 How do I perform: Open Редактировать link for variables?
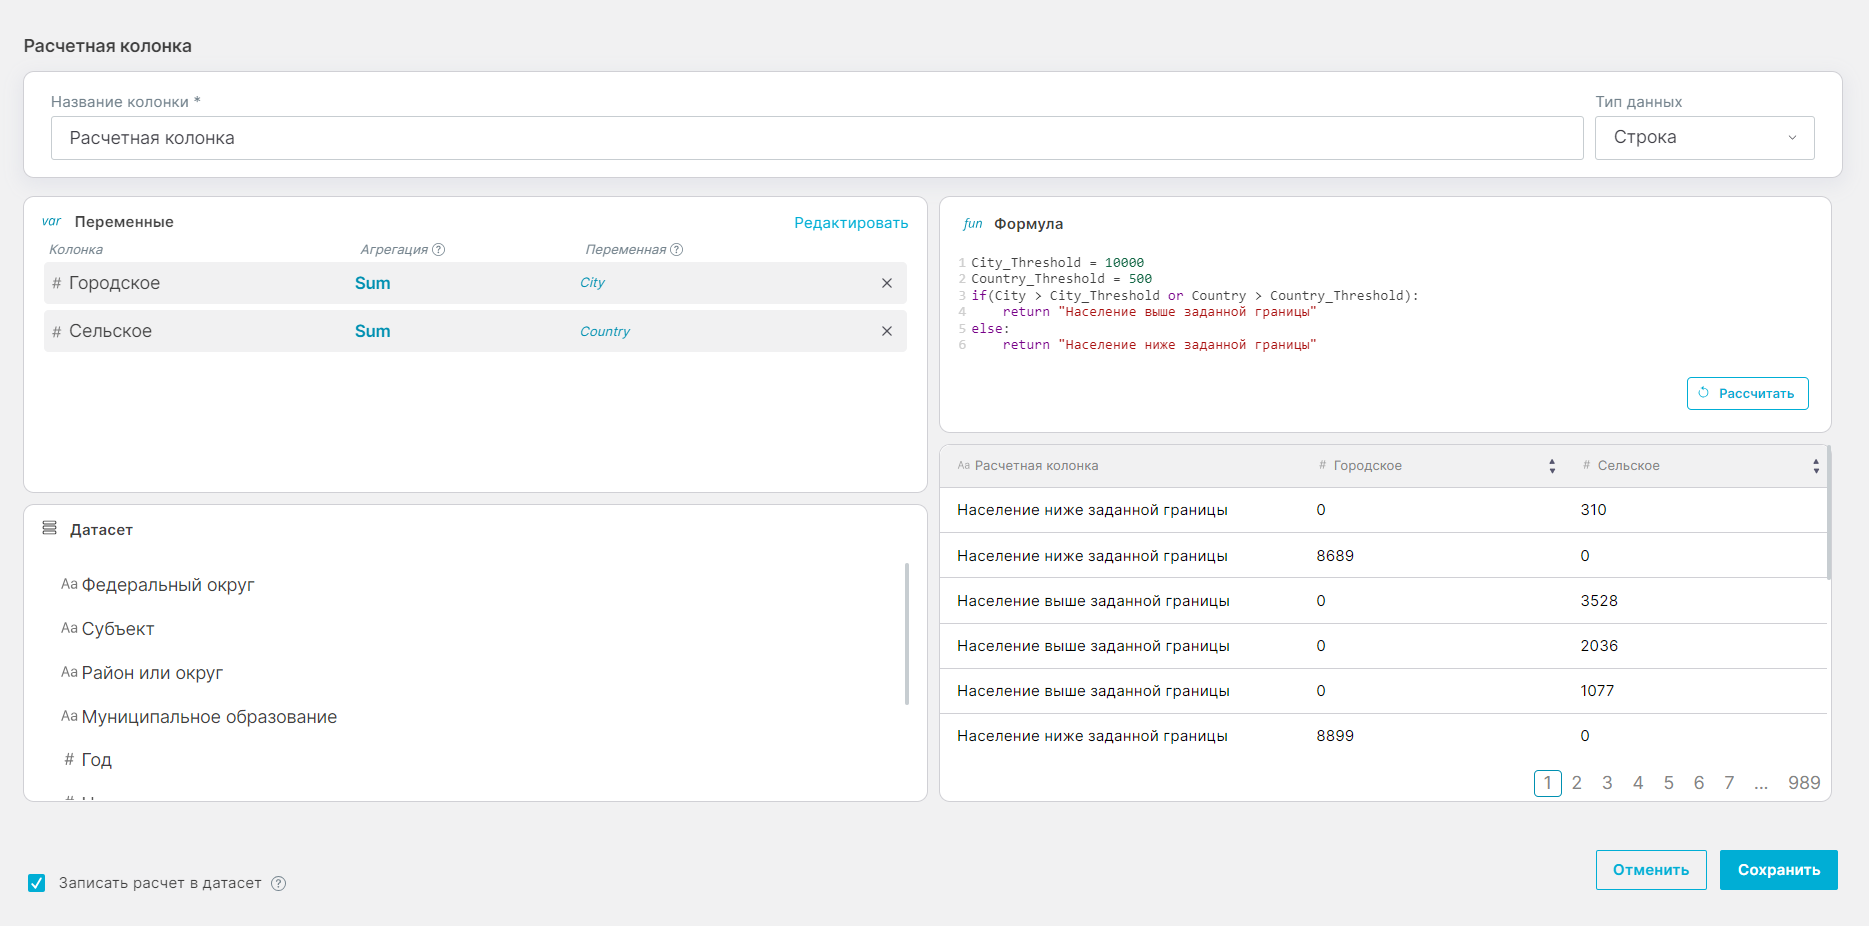pos(850,223)
